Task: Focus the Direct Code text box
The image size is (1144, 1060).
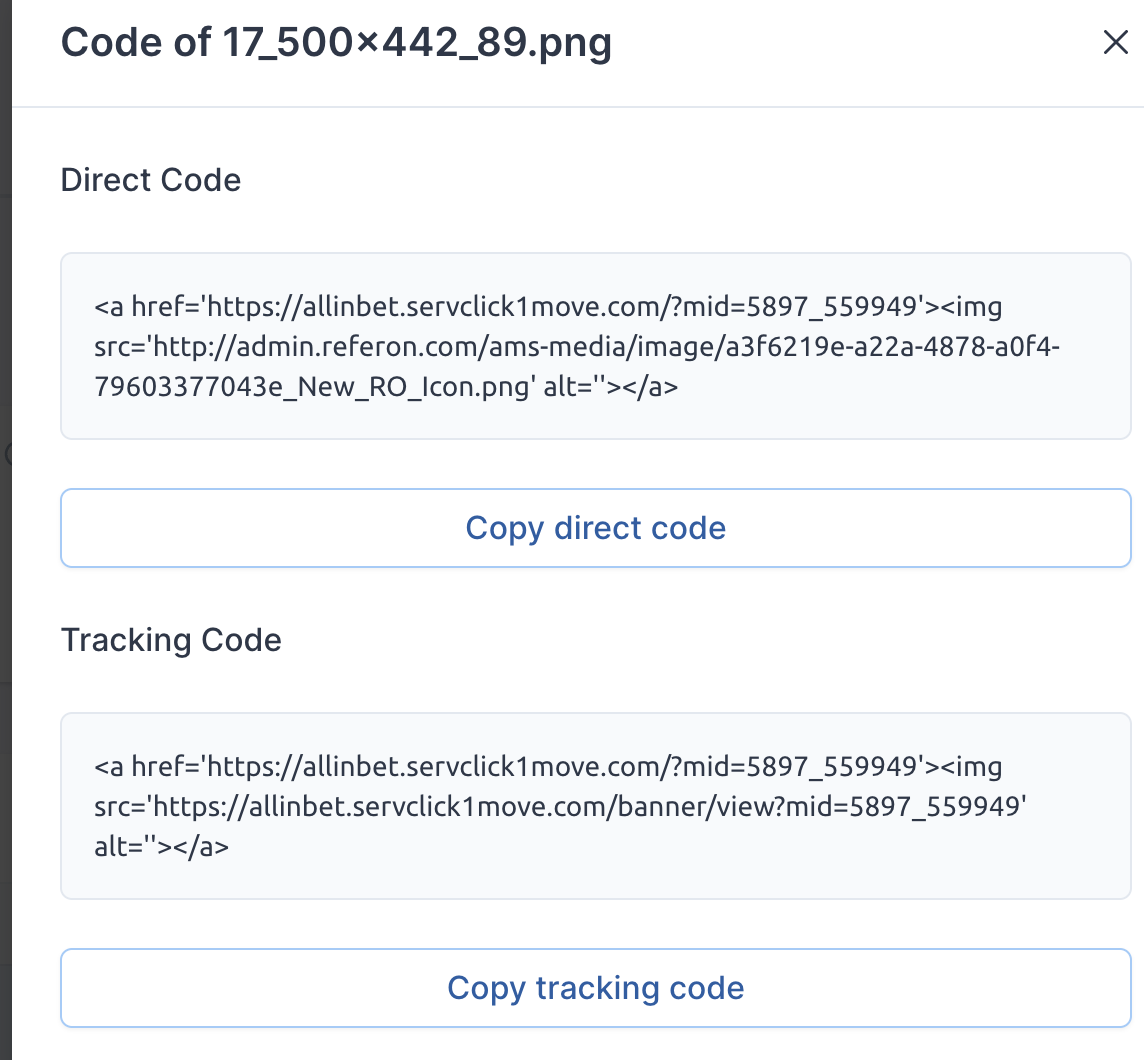Action: click(x=595, y=346)
